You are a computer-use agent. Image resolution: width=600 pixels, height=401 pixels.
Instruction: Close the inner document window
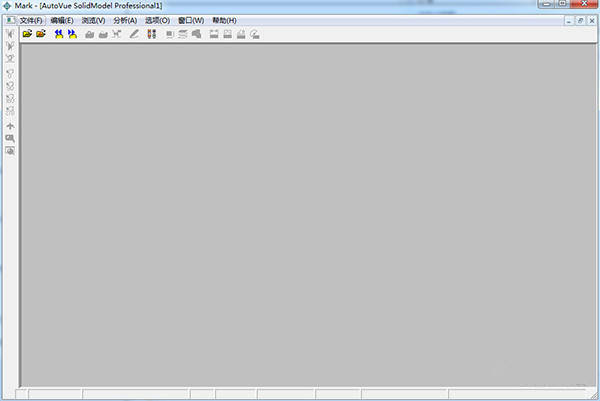pos(591,20)
